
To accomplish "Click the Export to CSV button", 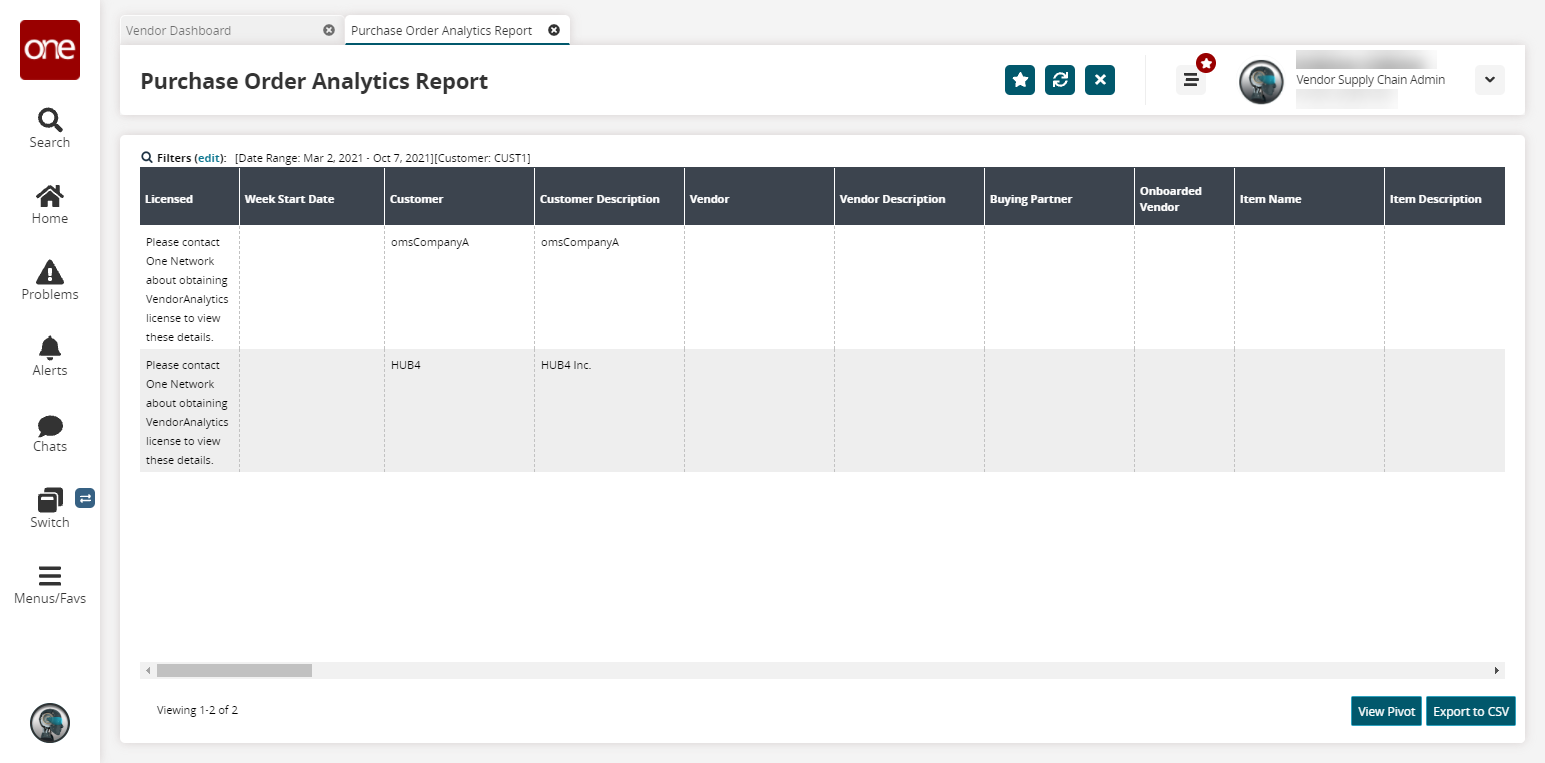I will (1470, 711).
